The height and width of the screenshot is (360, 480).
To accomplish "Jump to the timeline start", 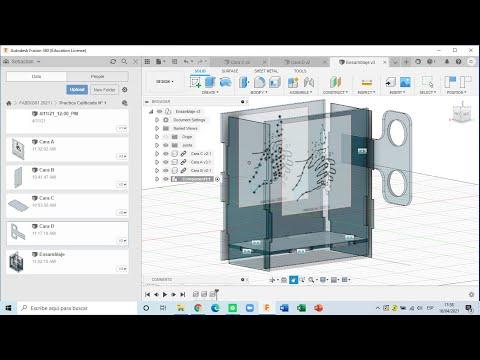I will click(x=147, y=295).
